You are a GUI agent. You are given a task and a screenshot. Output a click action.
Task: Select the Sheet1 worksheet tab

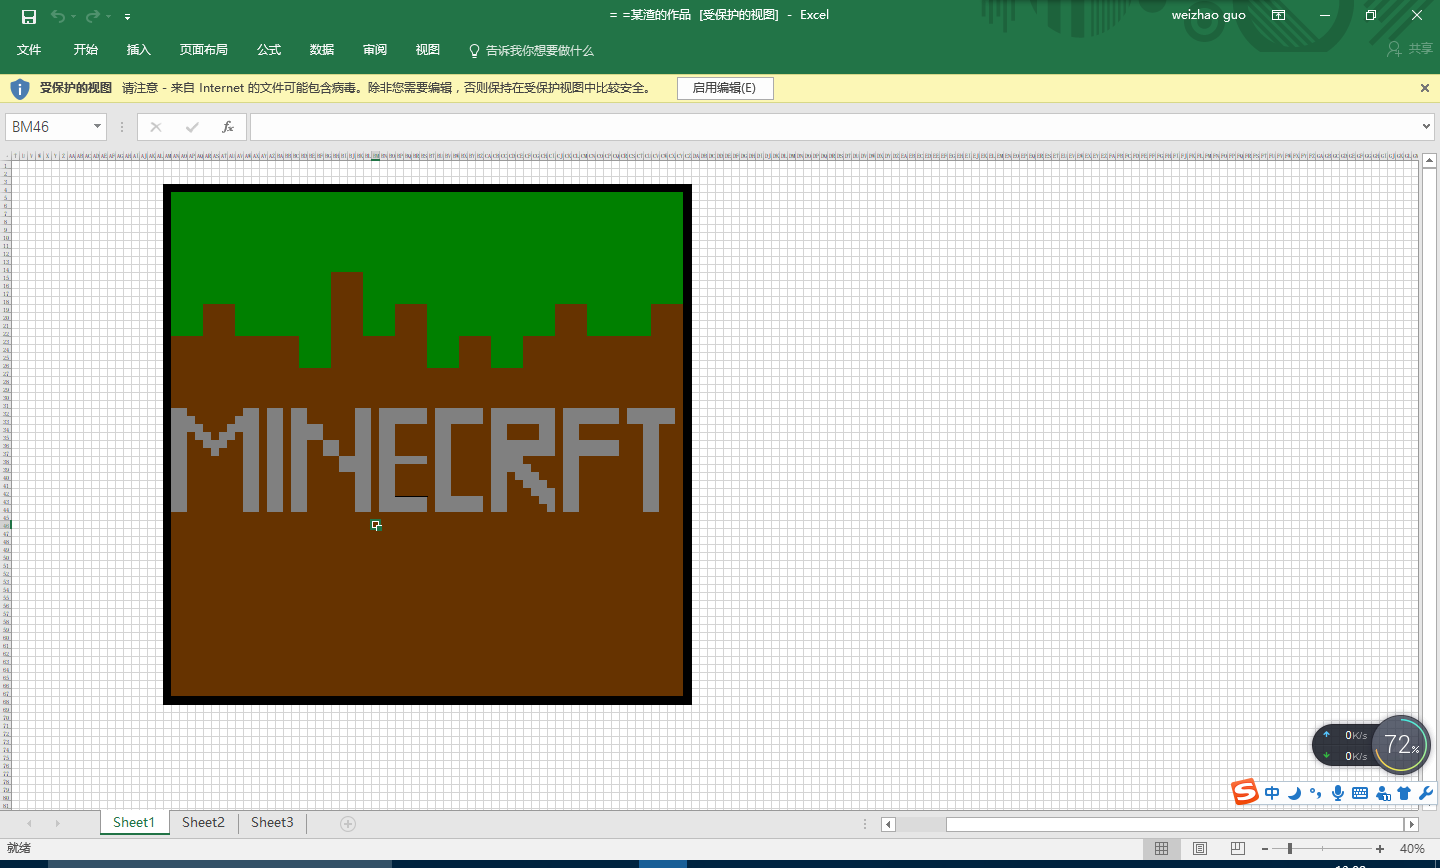click(x=134, y=823)
